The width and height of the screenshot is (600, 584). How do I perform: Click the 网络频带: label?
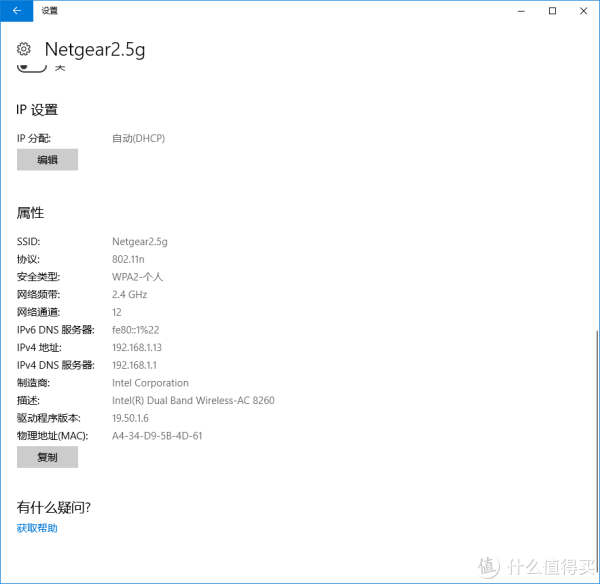point(38,295)
